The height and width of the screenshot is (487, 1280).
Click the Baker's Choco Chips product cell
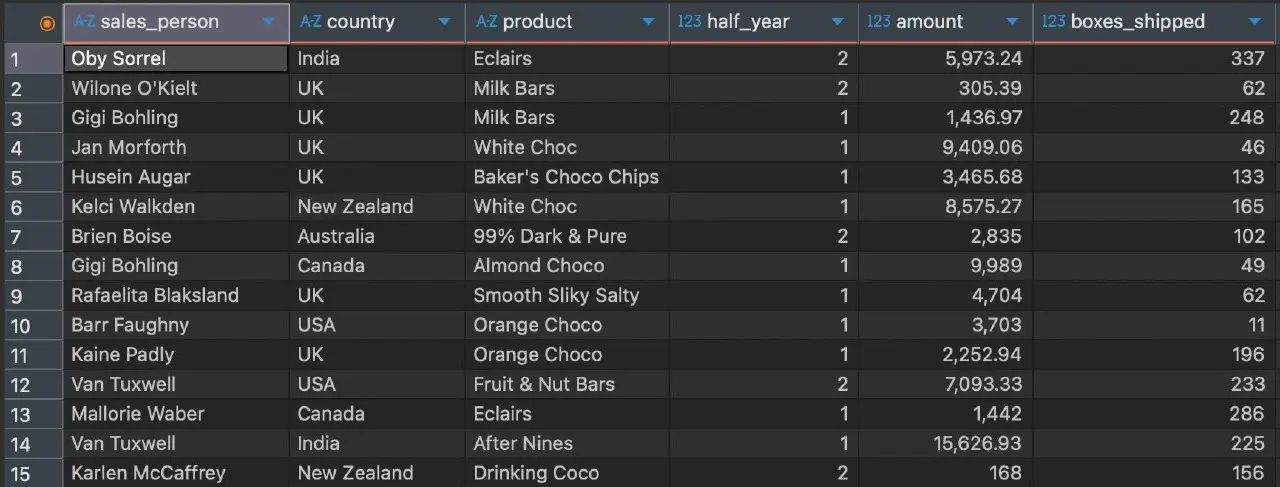coord(567,177)
